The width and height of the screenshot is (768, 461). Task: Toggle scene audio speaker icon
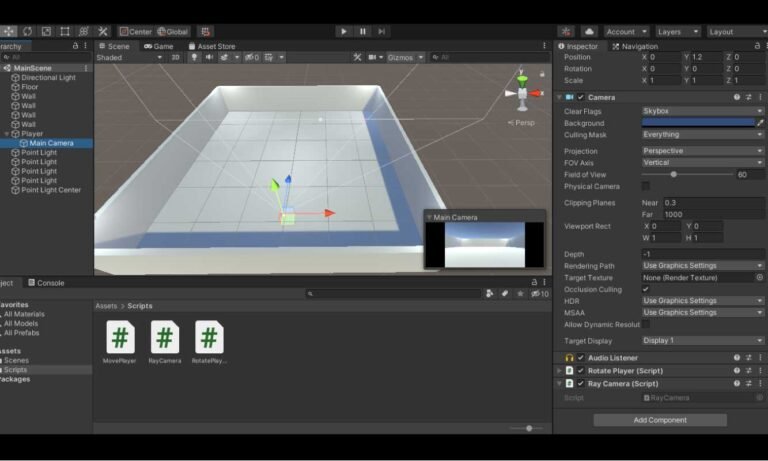click(x=209, y=57)
